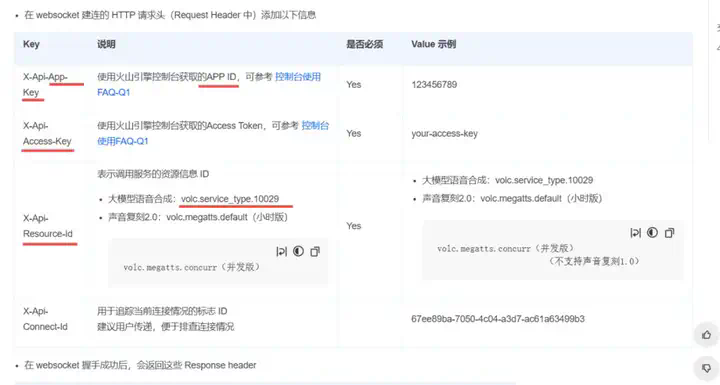Click the Value 示例 column header
Viewport: 720px width, 385px height.
point(433,44)
